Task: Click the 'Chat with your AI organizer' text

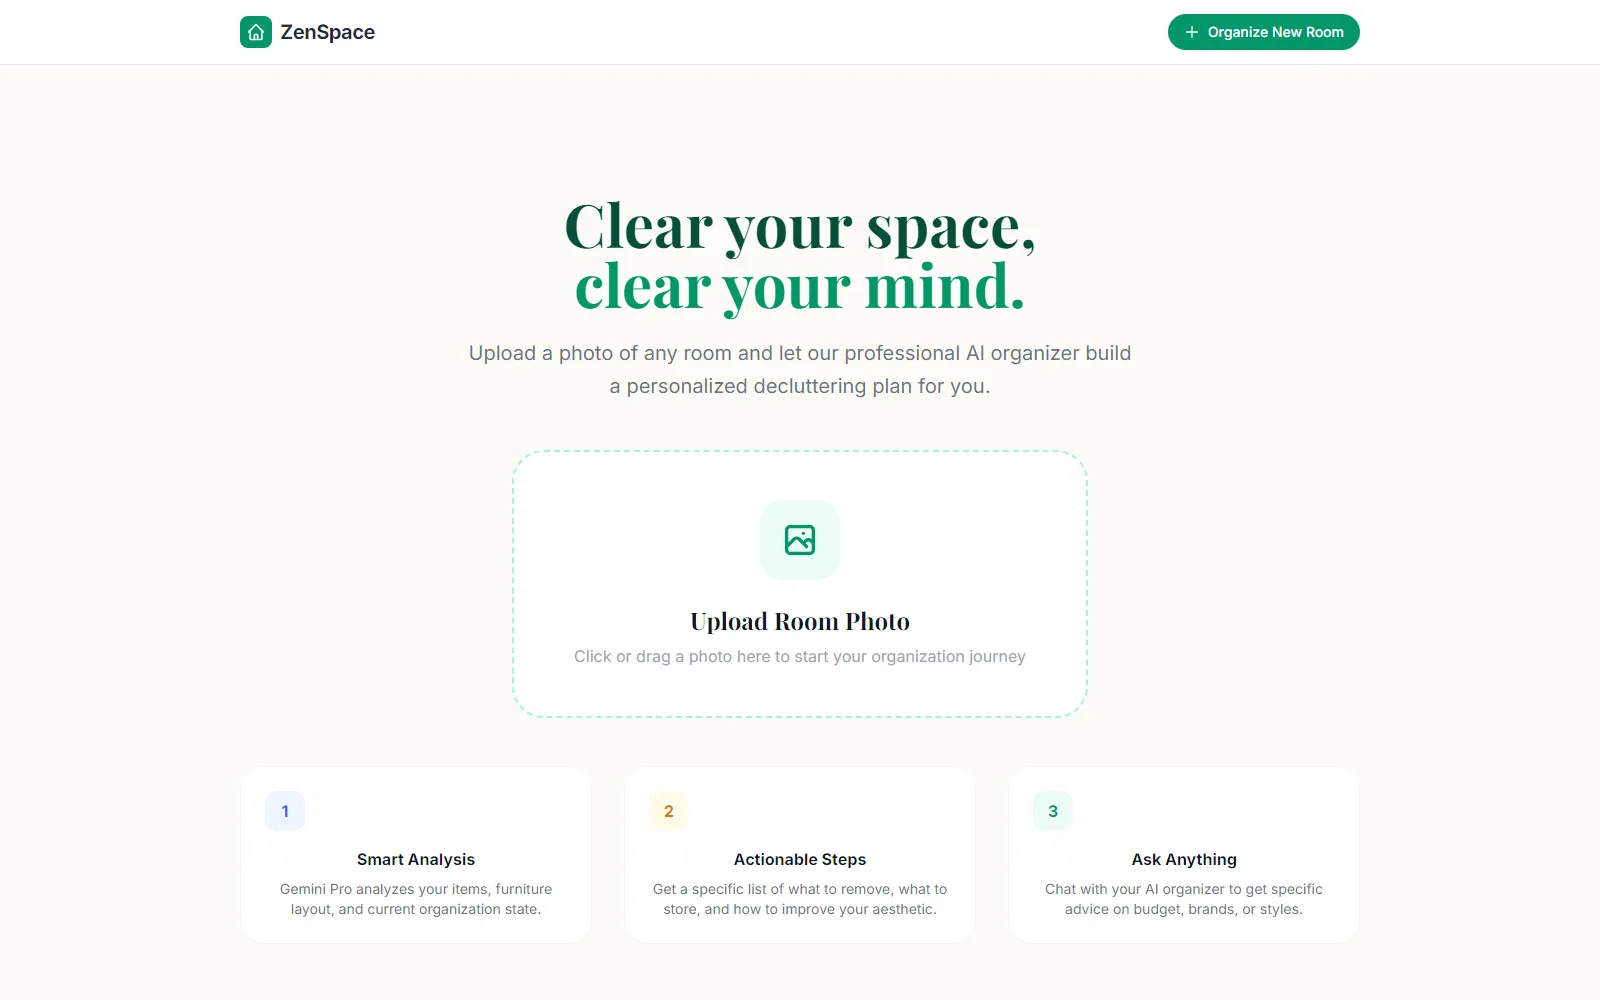Action: pyautogui.click(x=1184, y=899)
